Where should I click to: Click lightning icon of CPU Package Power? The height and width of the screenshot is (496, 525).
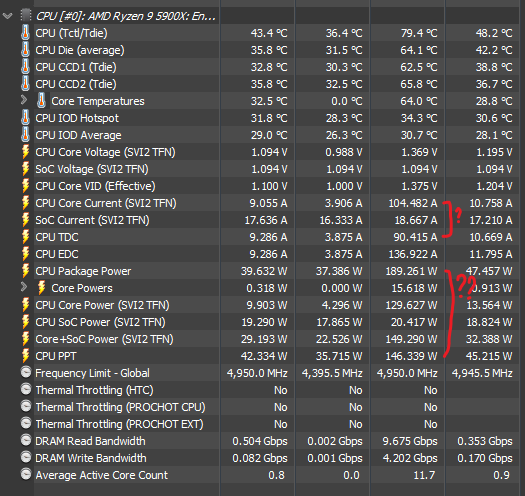pyautogui.click(x=25, y=271)
